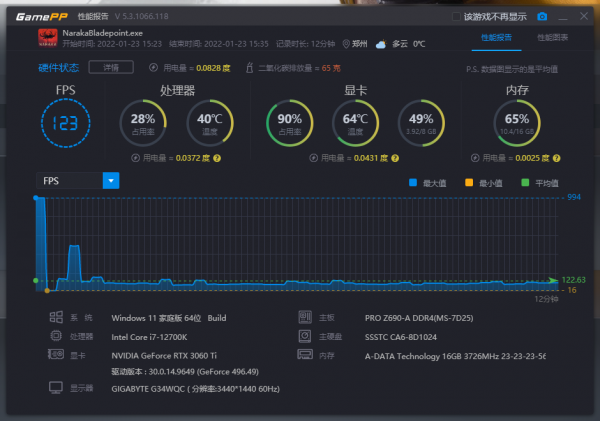Click the location pin icon by 郑州
The width and height of the screenshot is (600, 421).
coord(346,44)
